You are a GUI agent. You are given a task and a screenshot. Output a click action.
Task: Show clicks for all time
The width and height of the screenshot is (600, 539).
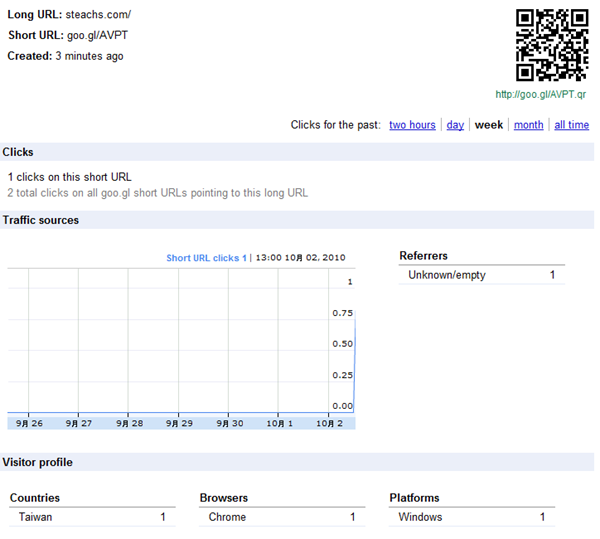(571, 125)
